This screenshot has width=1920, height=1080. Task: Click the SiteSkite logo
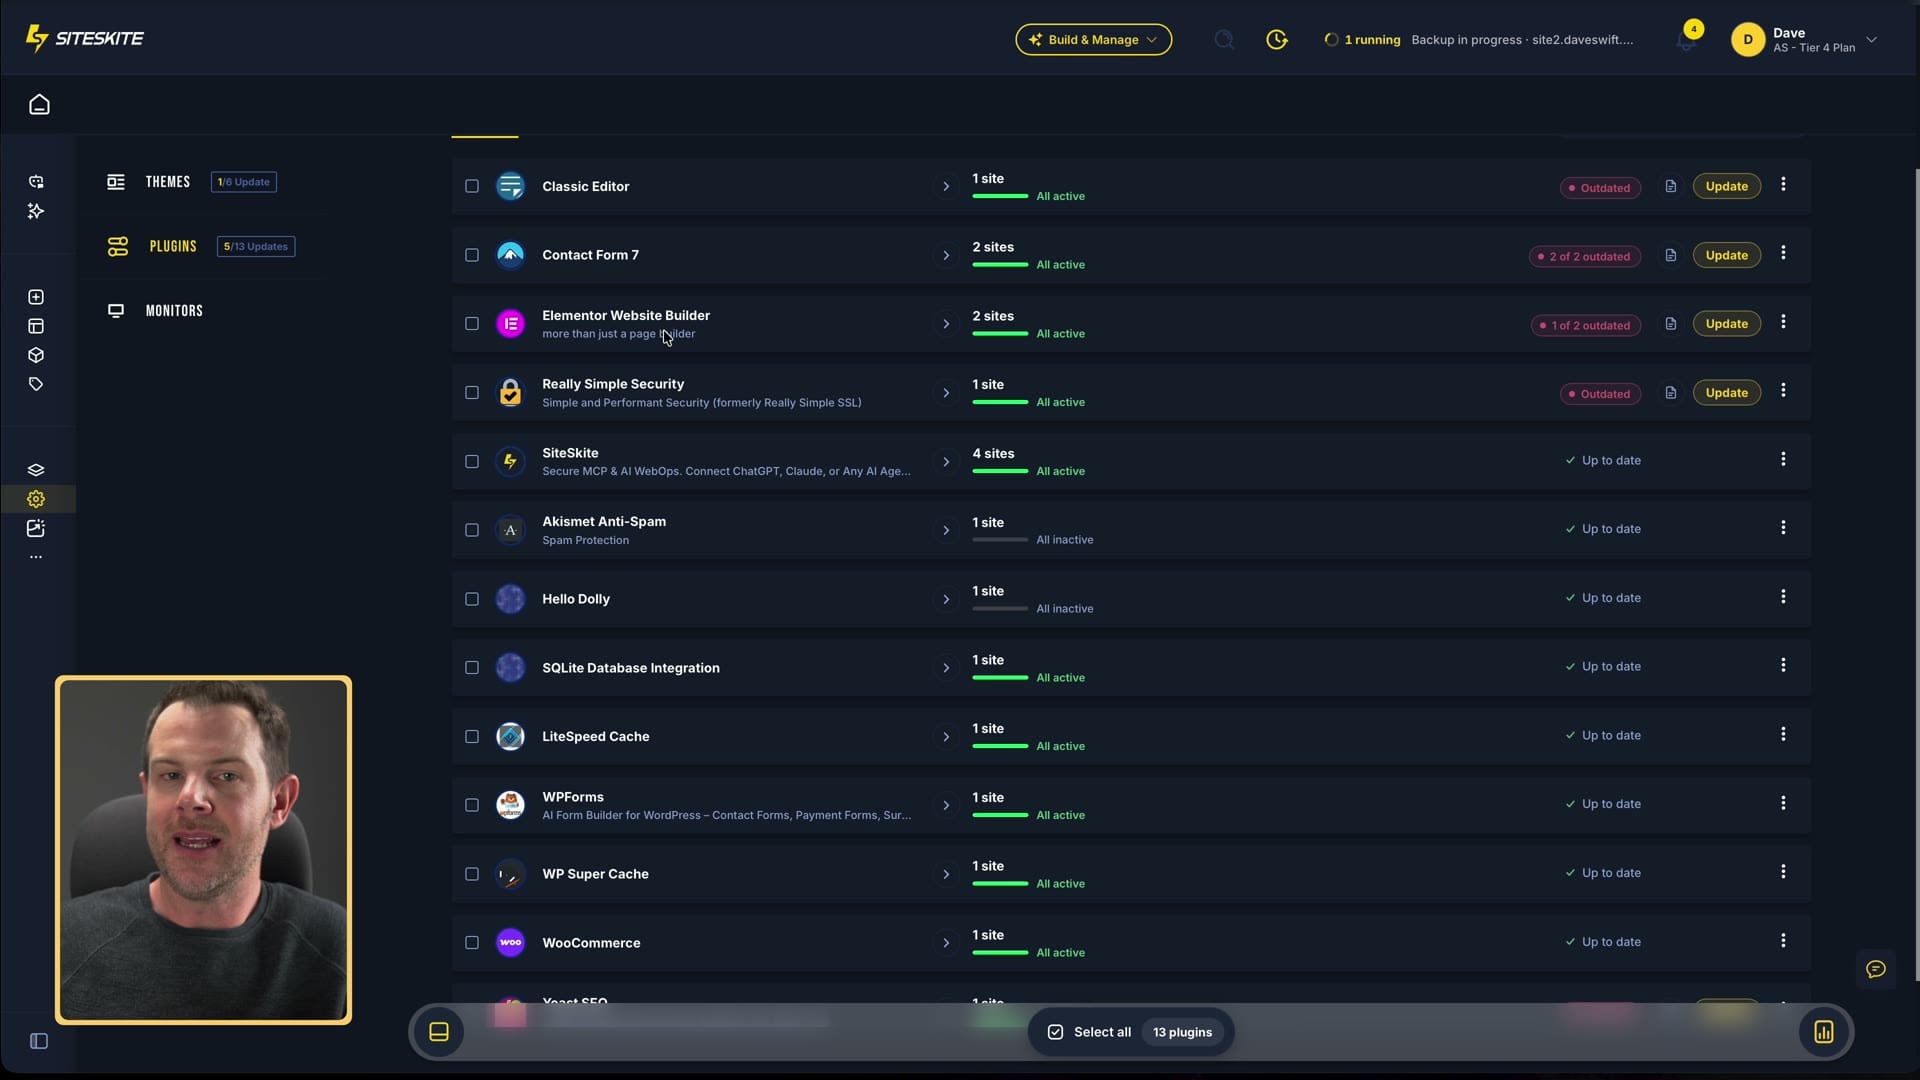pyautogui.click(x=85, y=38)
